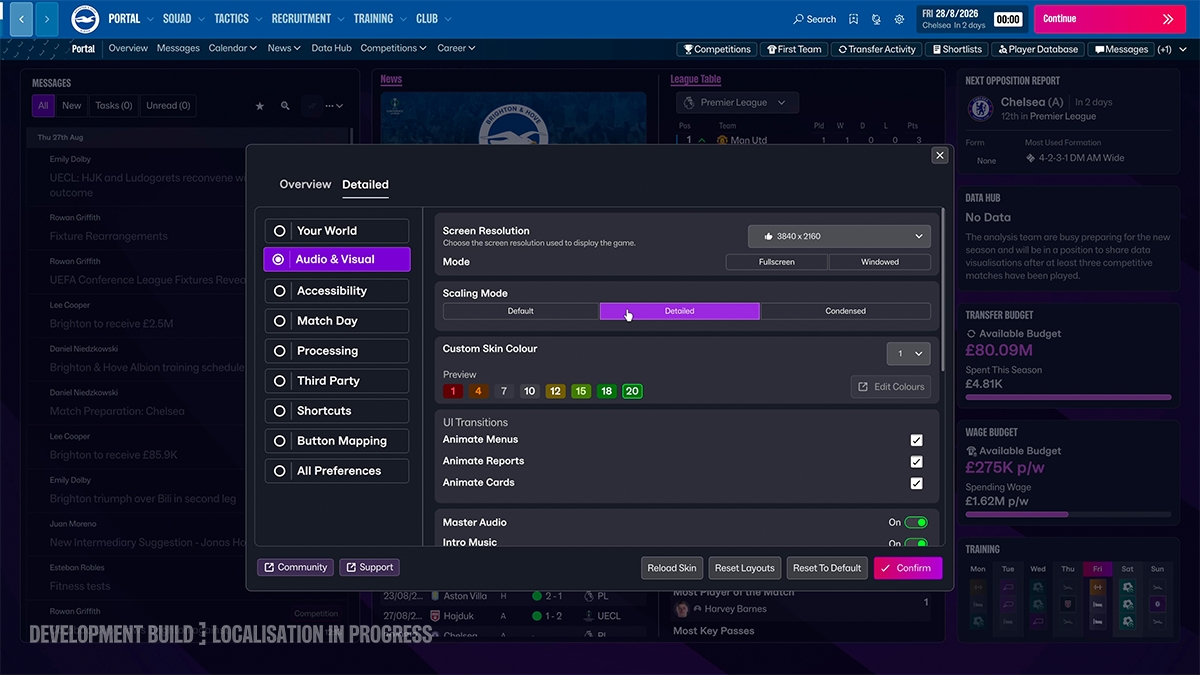Click the Hajduk club badge in fixtures list
The height and width of the screenshot is (675, 1200).
tap(435, 616)
